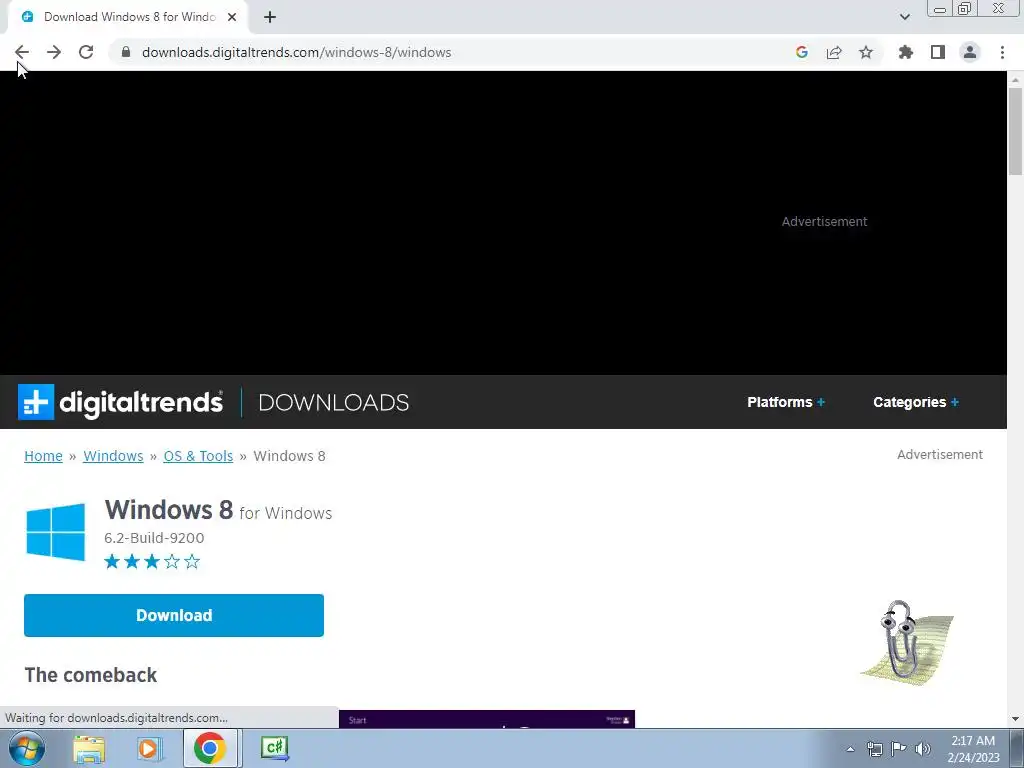
Task: Click the blue Download button
Action: coord(174,615)
